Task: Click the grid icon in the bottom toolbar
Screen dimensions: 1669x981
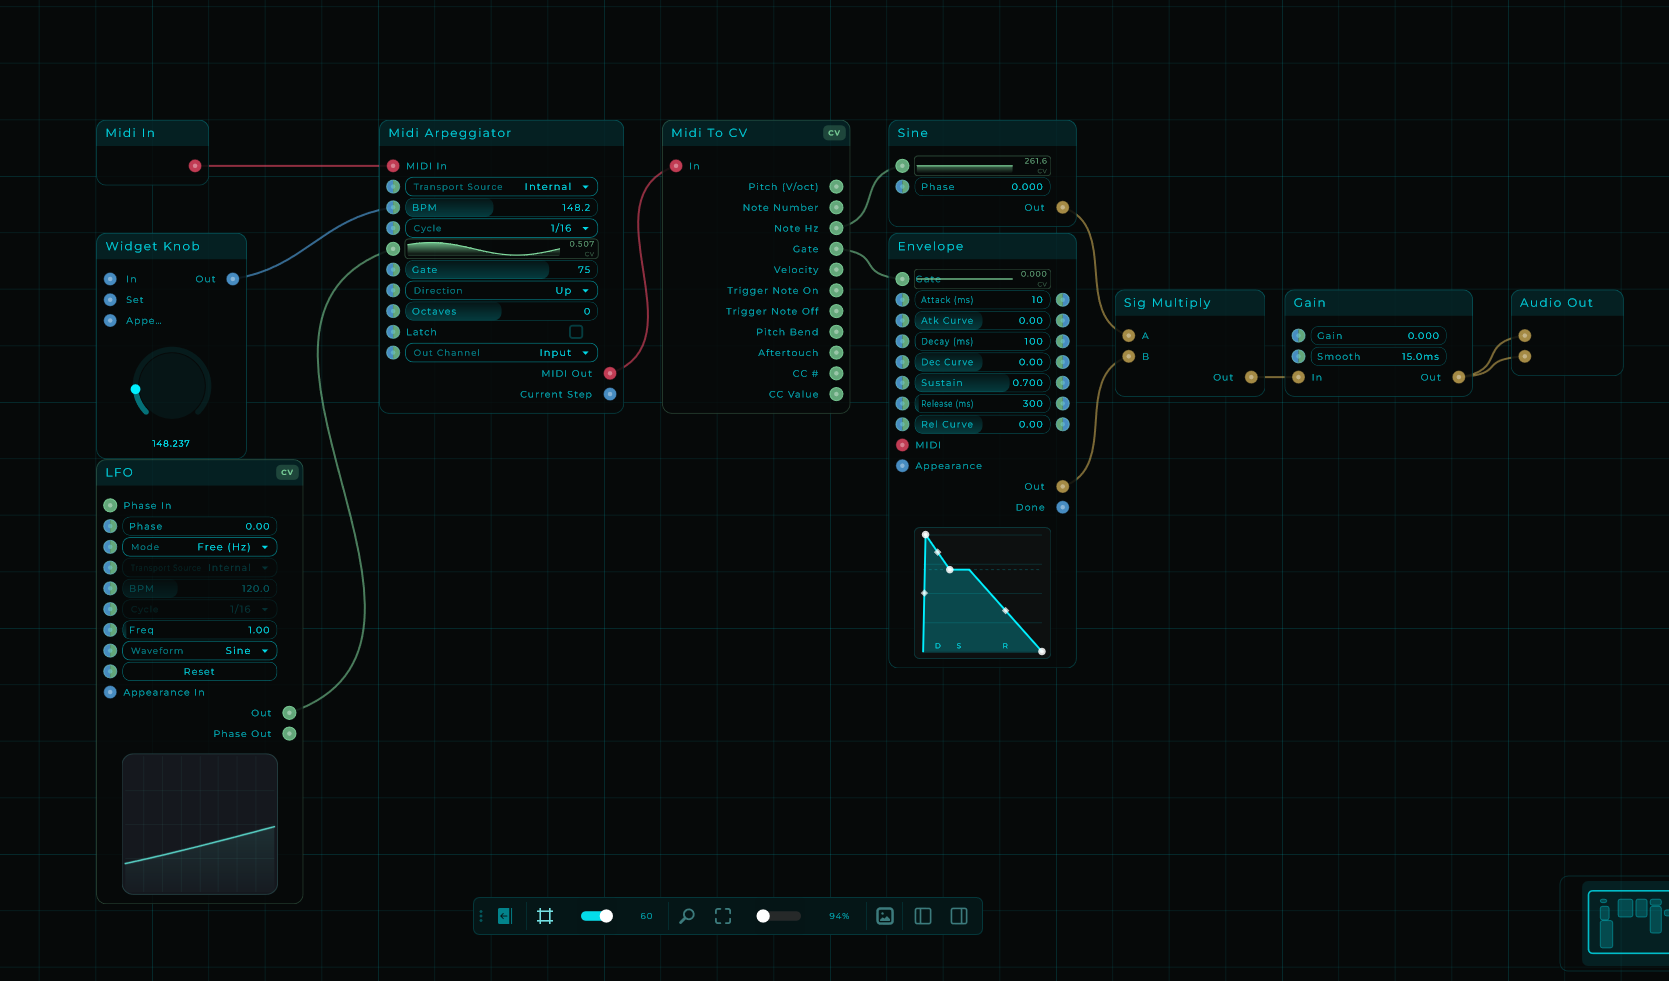Action: pyautogui.click(x=545, y=916)
